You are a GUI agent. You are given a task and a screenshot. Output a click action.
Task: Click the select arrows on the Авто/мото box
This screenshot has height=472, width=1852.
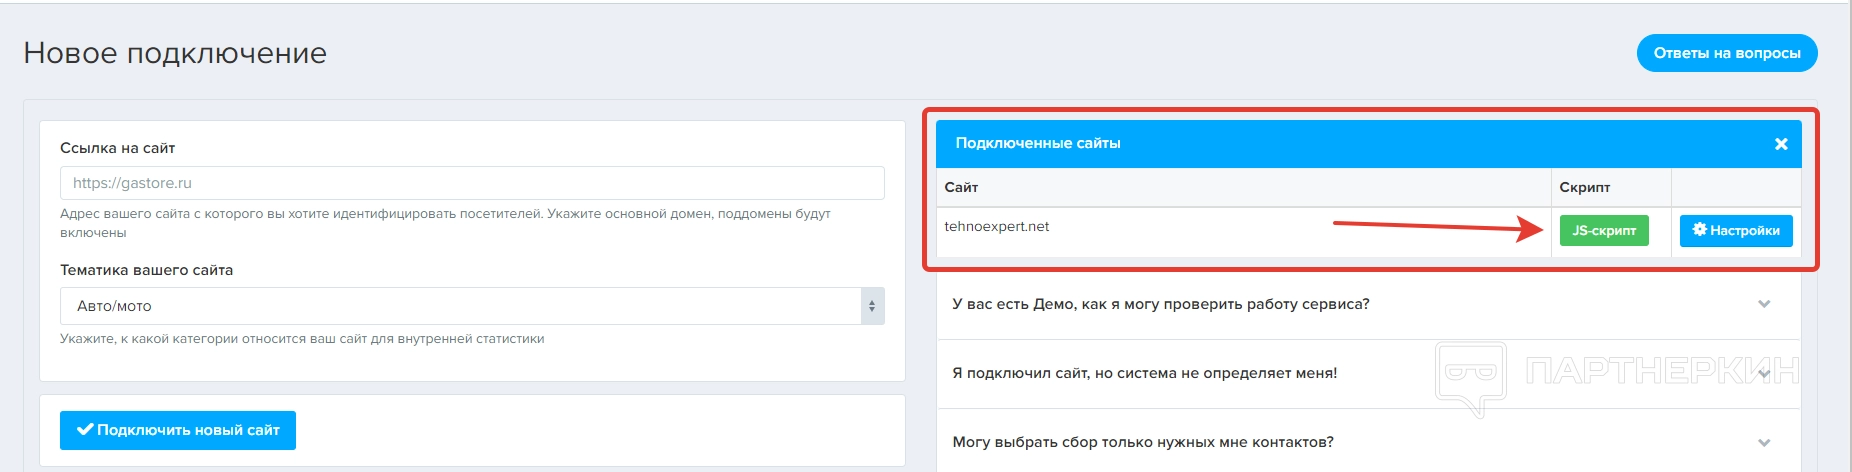pyautogui.click(x=872, y=306)
